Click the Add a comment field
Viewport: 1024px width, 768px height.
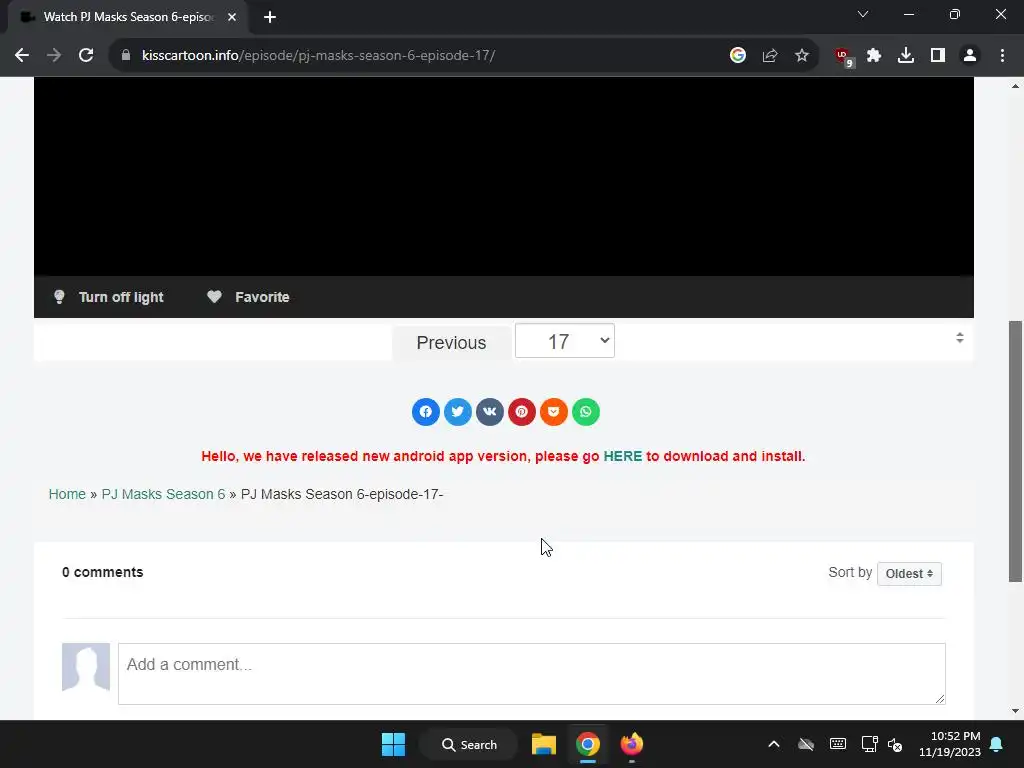(x=532, y=674)
